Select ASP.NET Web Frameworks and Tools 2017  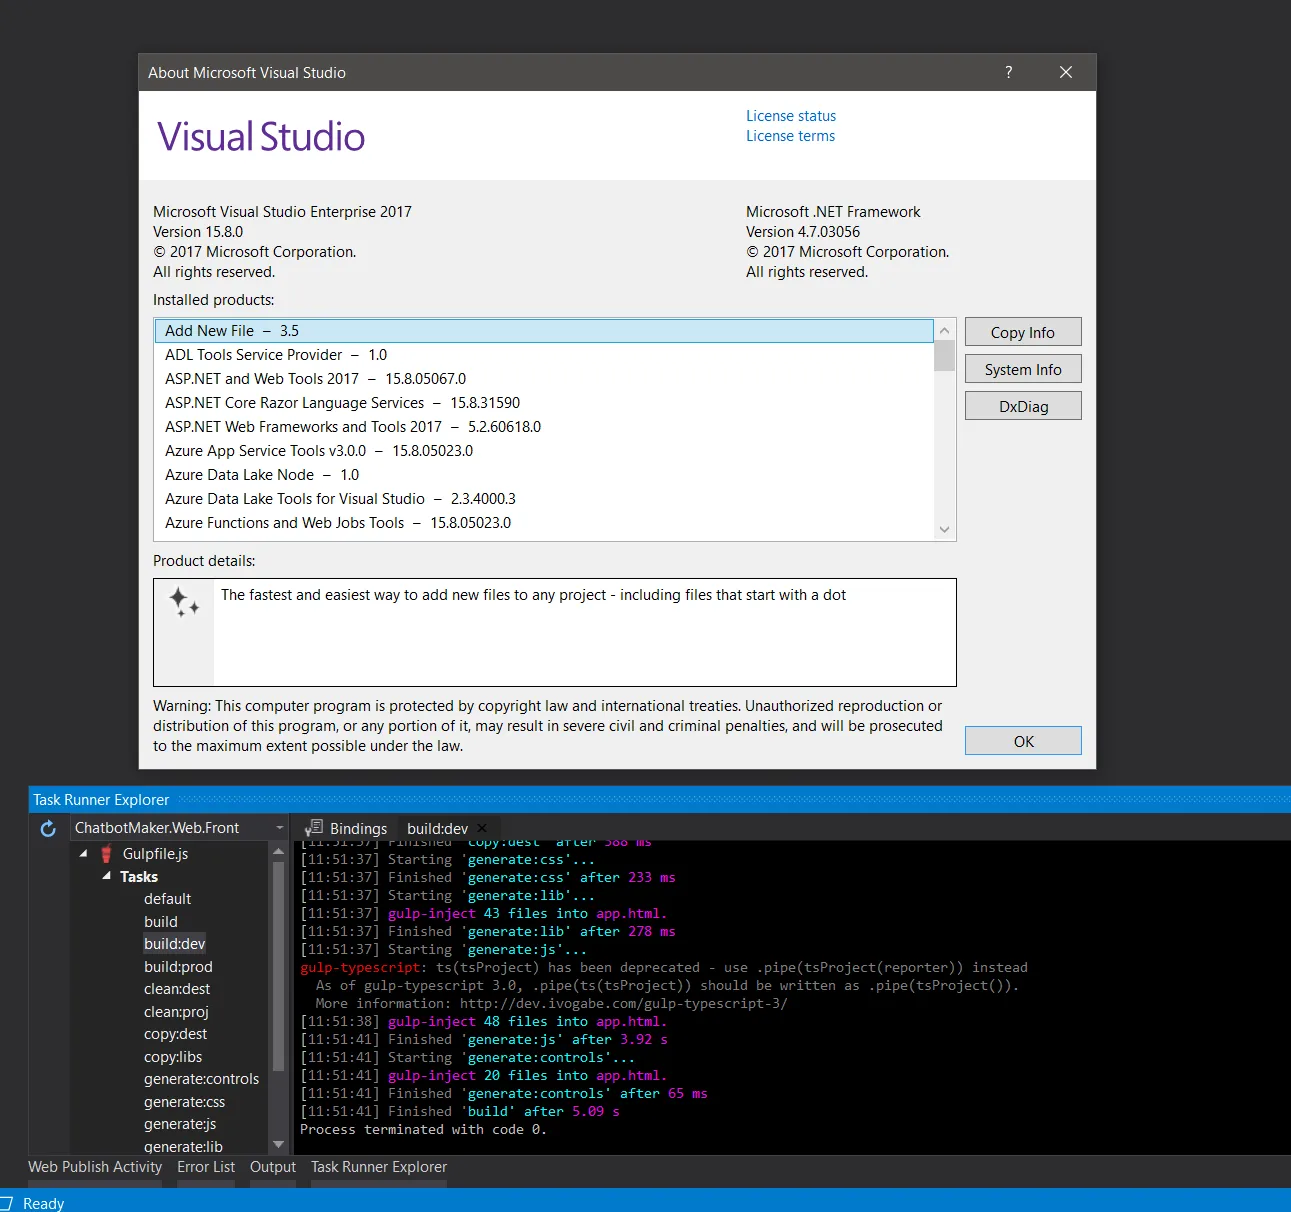[544, 427]
